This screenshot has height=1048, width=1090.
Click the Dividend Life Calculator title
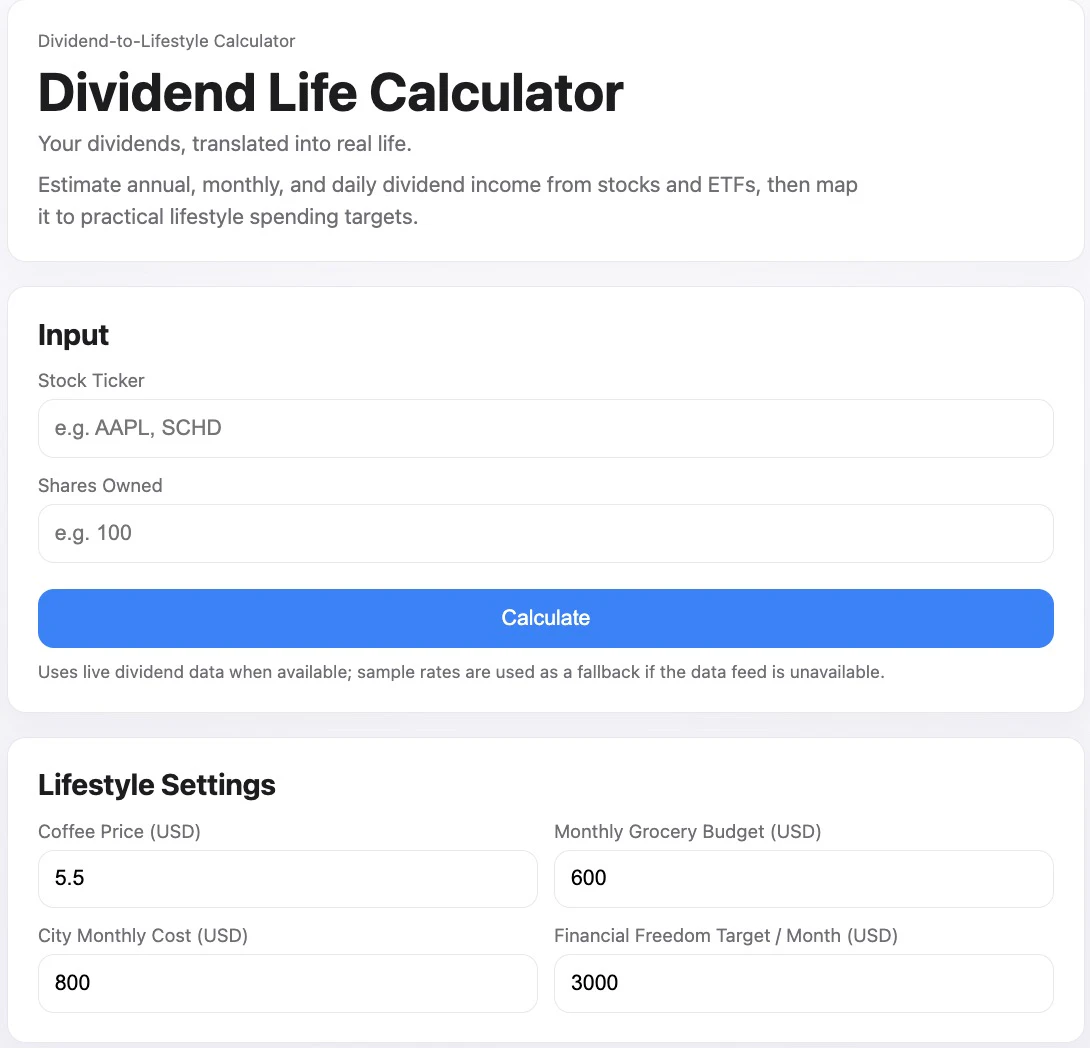[x=329, y=92]
